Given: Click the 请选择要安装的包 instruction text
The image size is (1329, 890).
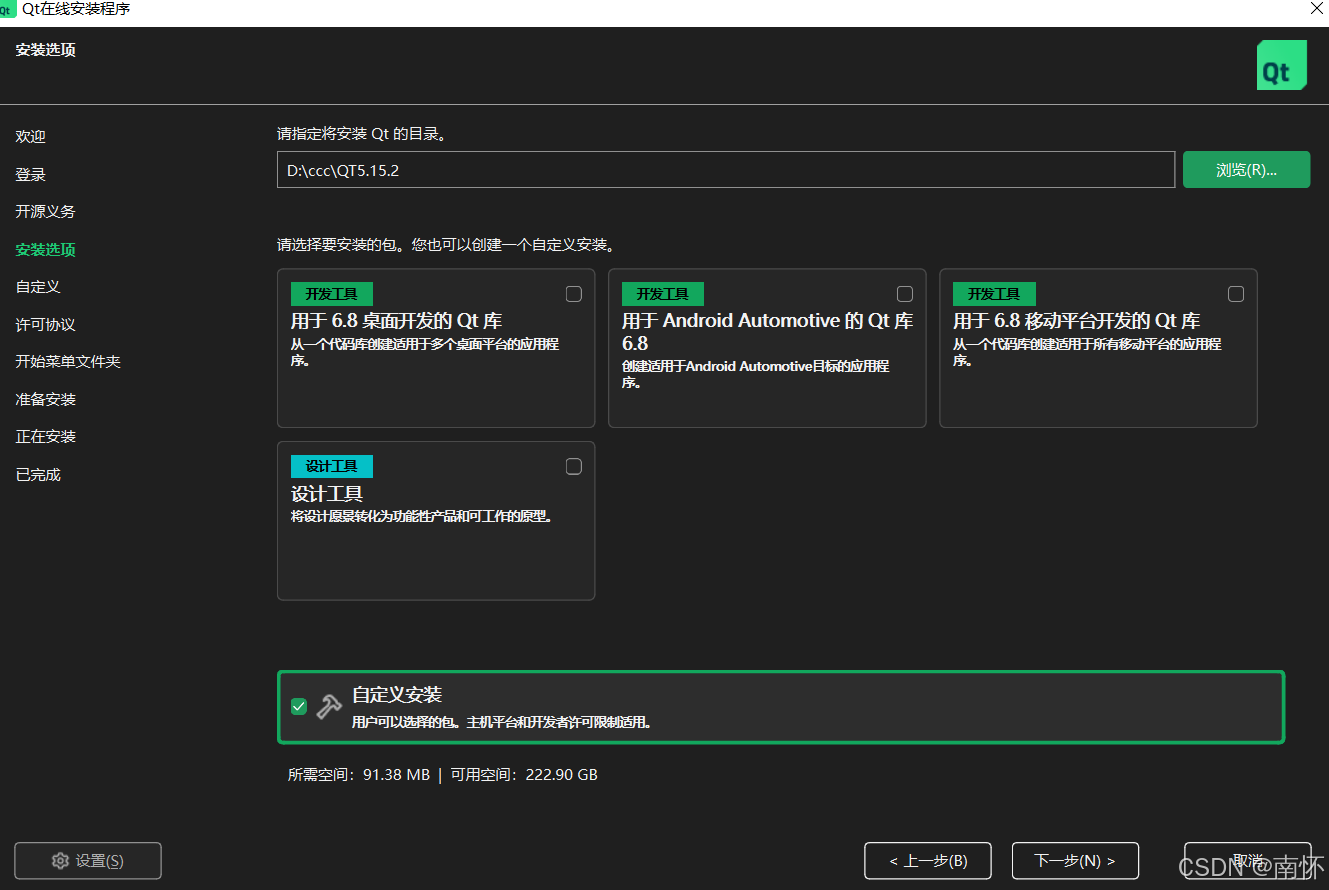Looking at the screenshot, I should click(446, 245).
